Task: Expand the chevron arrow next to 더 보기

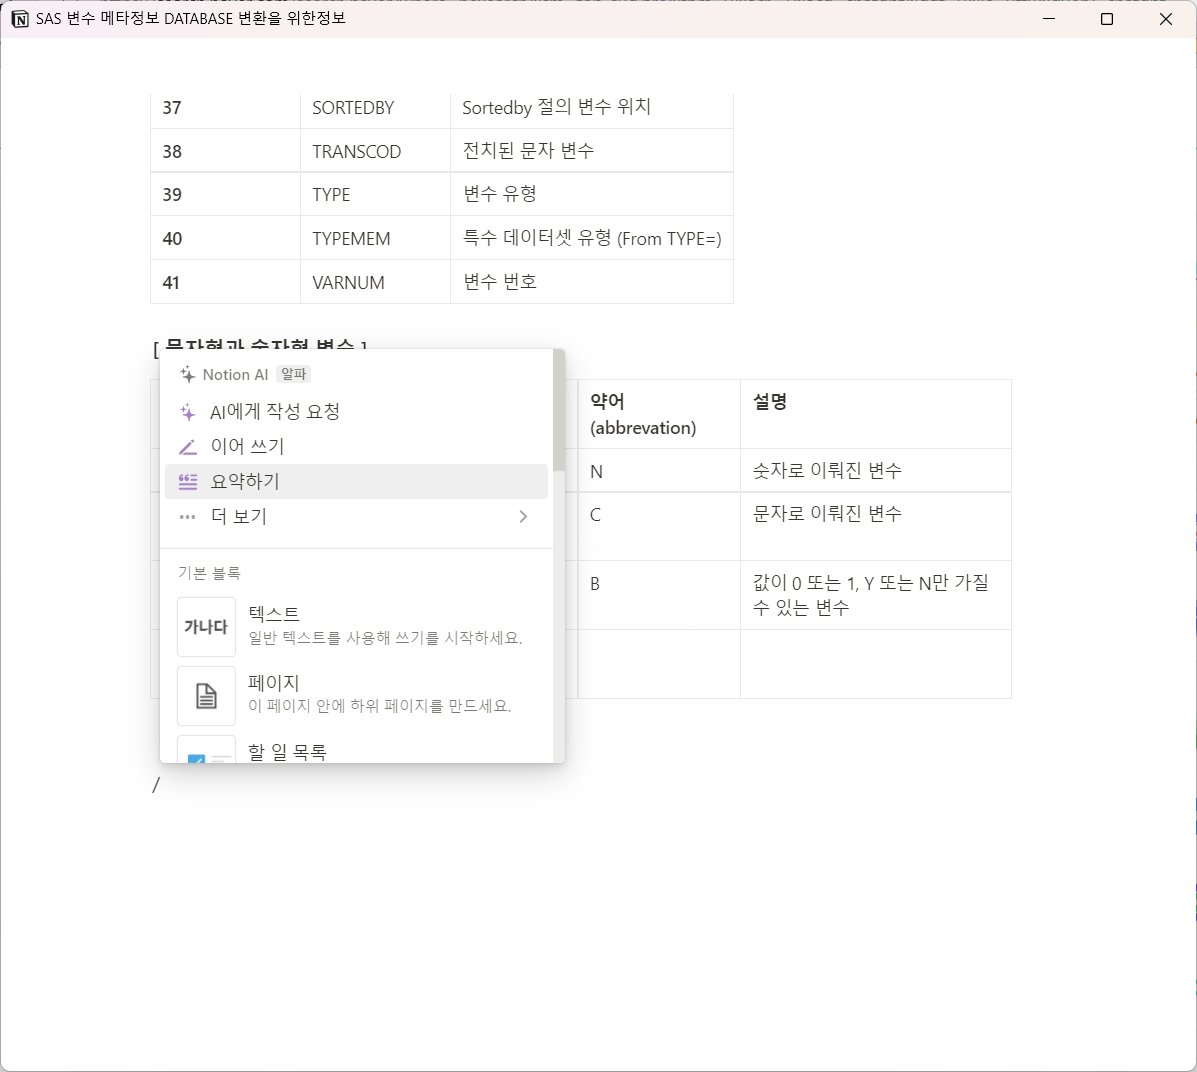Action: 523,517
